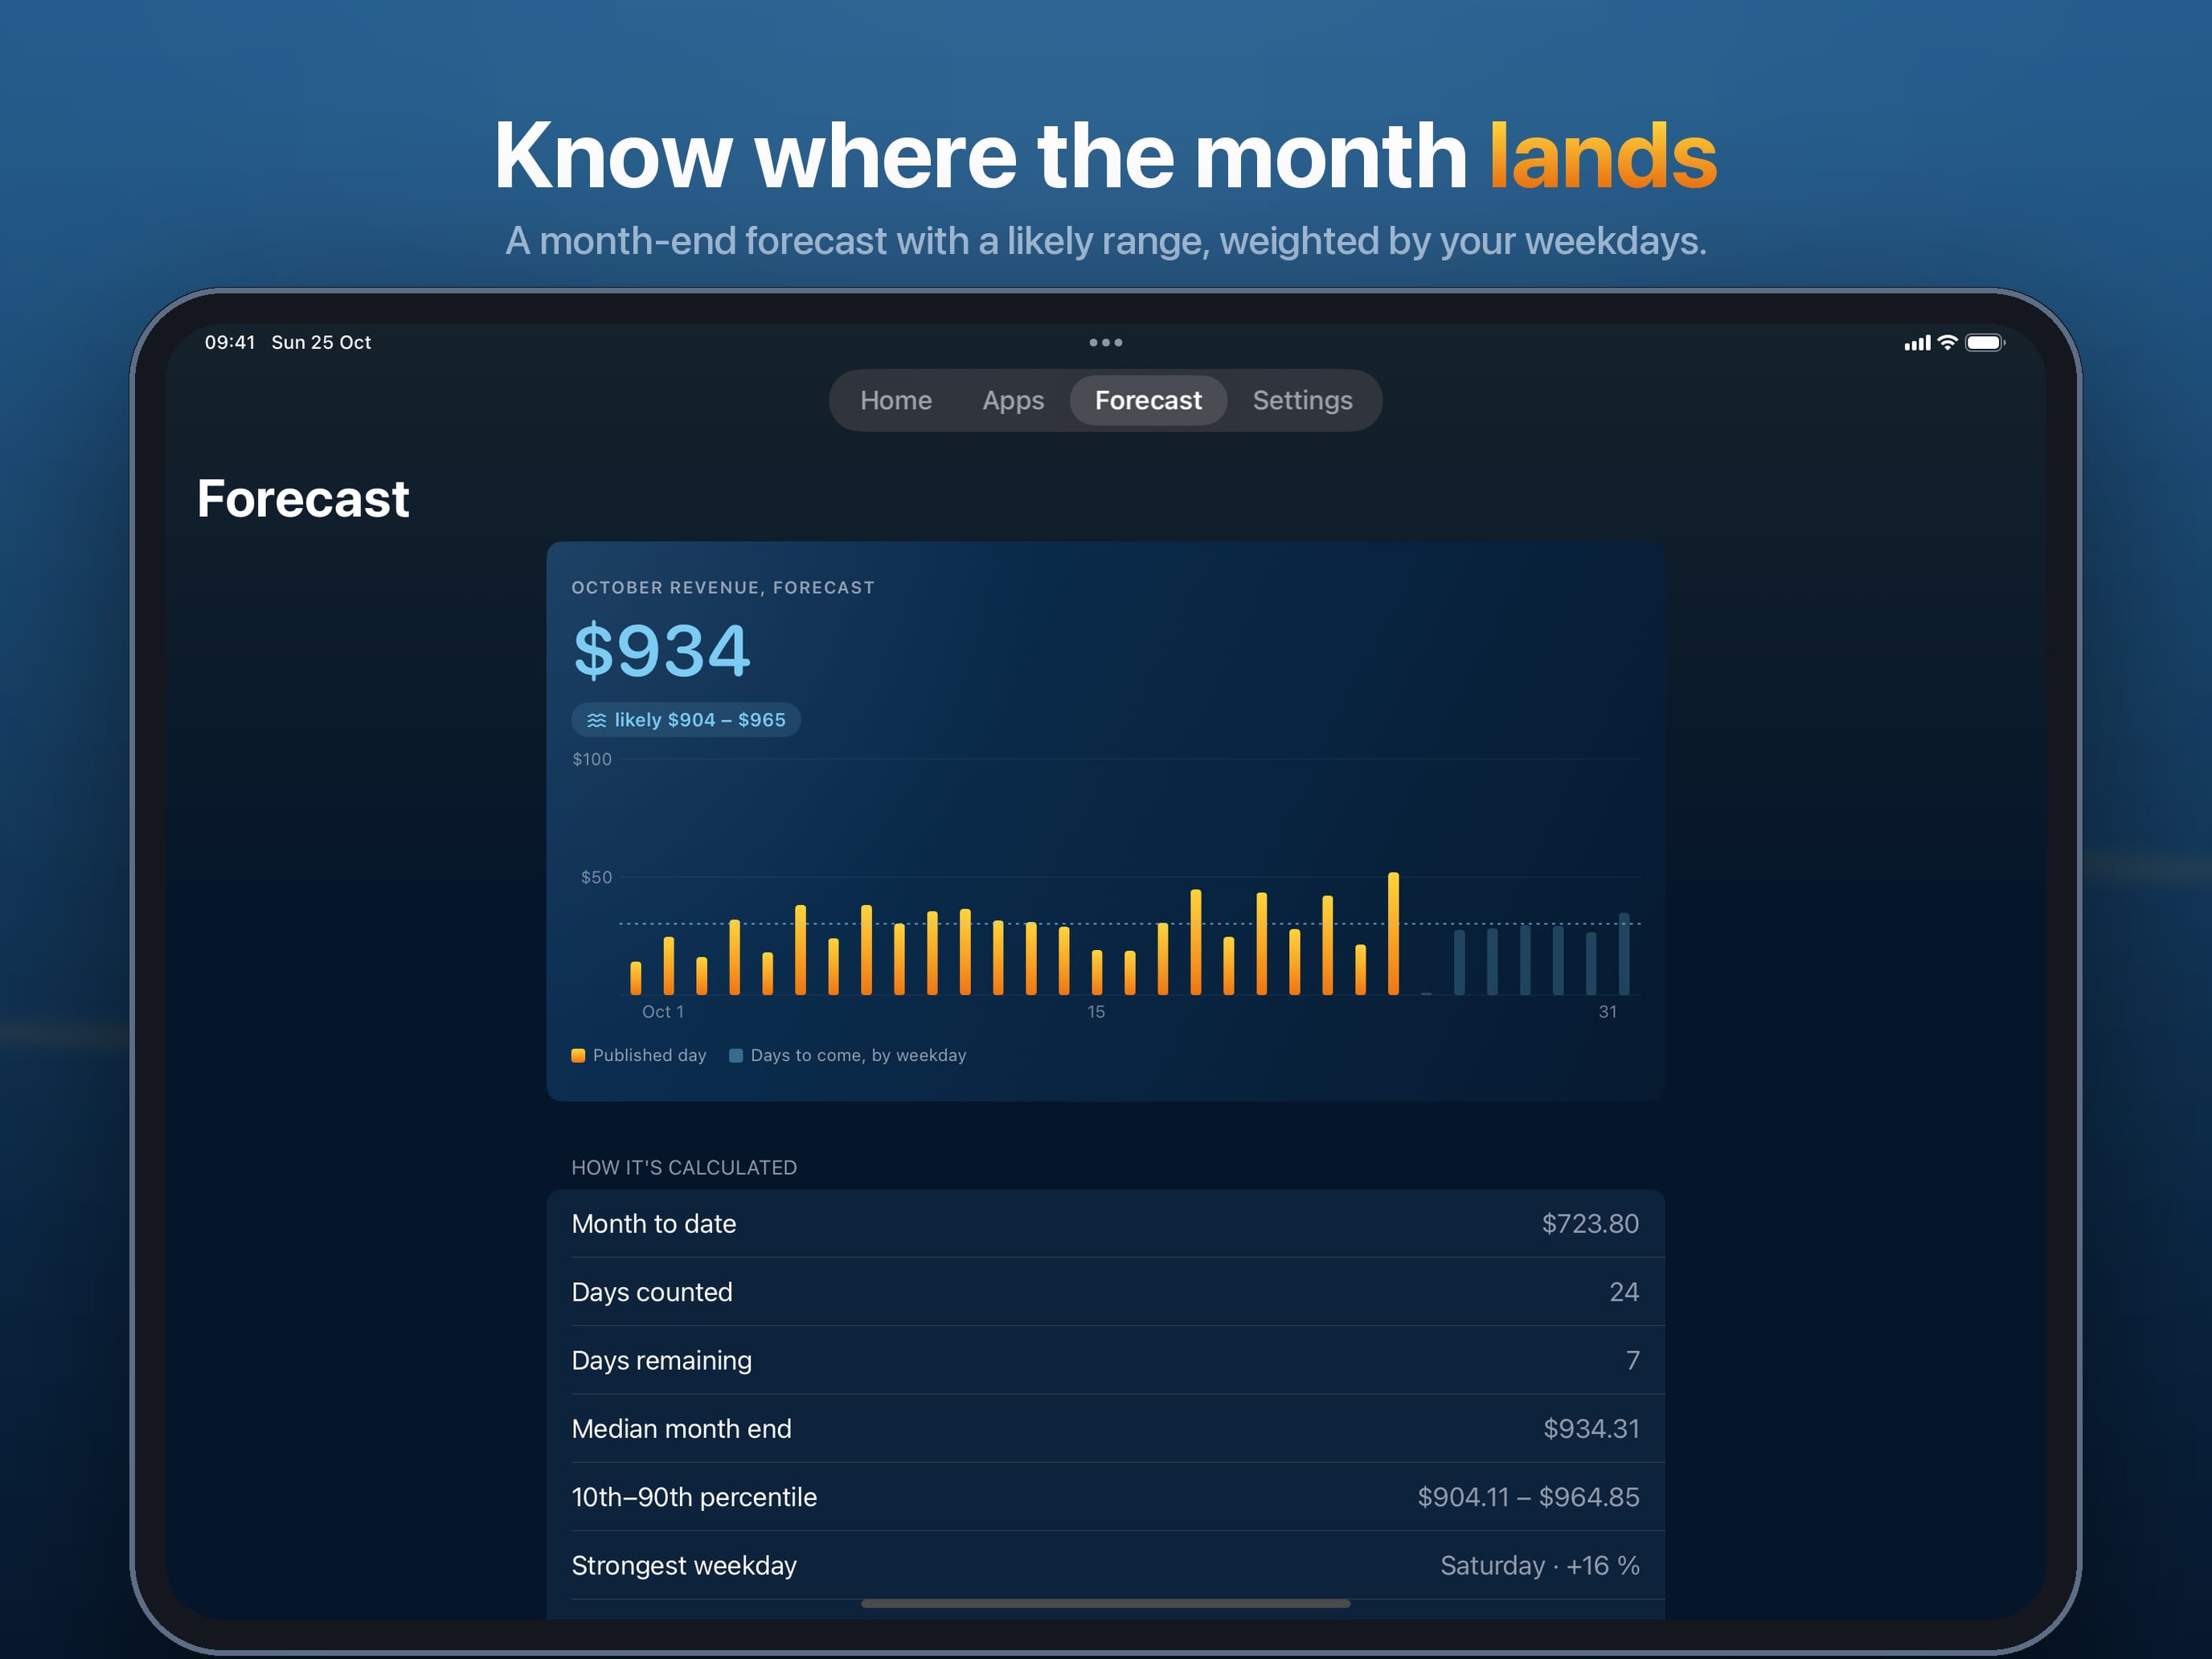Tap 'Days to come, by weekday' legend label
This screenshot has height=1659, width=2212.
[x=858, y=1055]
